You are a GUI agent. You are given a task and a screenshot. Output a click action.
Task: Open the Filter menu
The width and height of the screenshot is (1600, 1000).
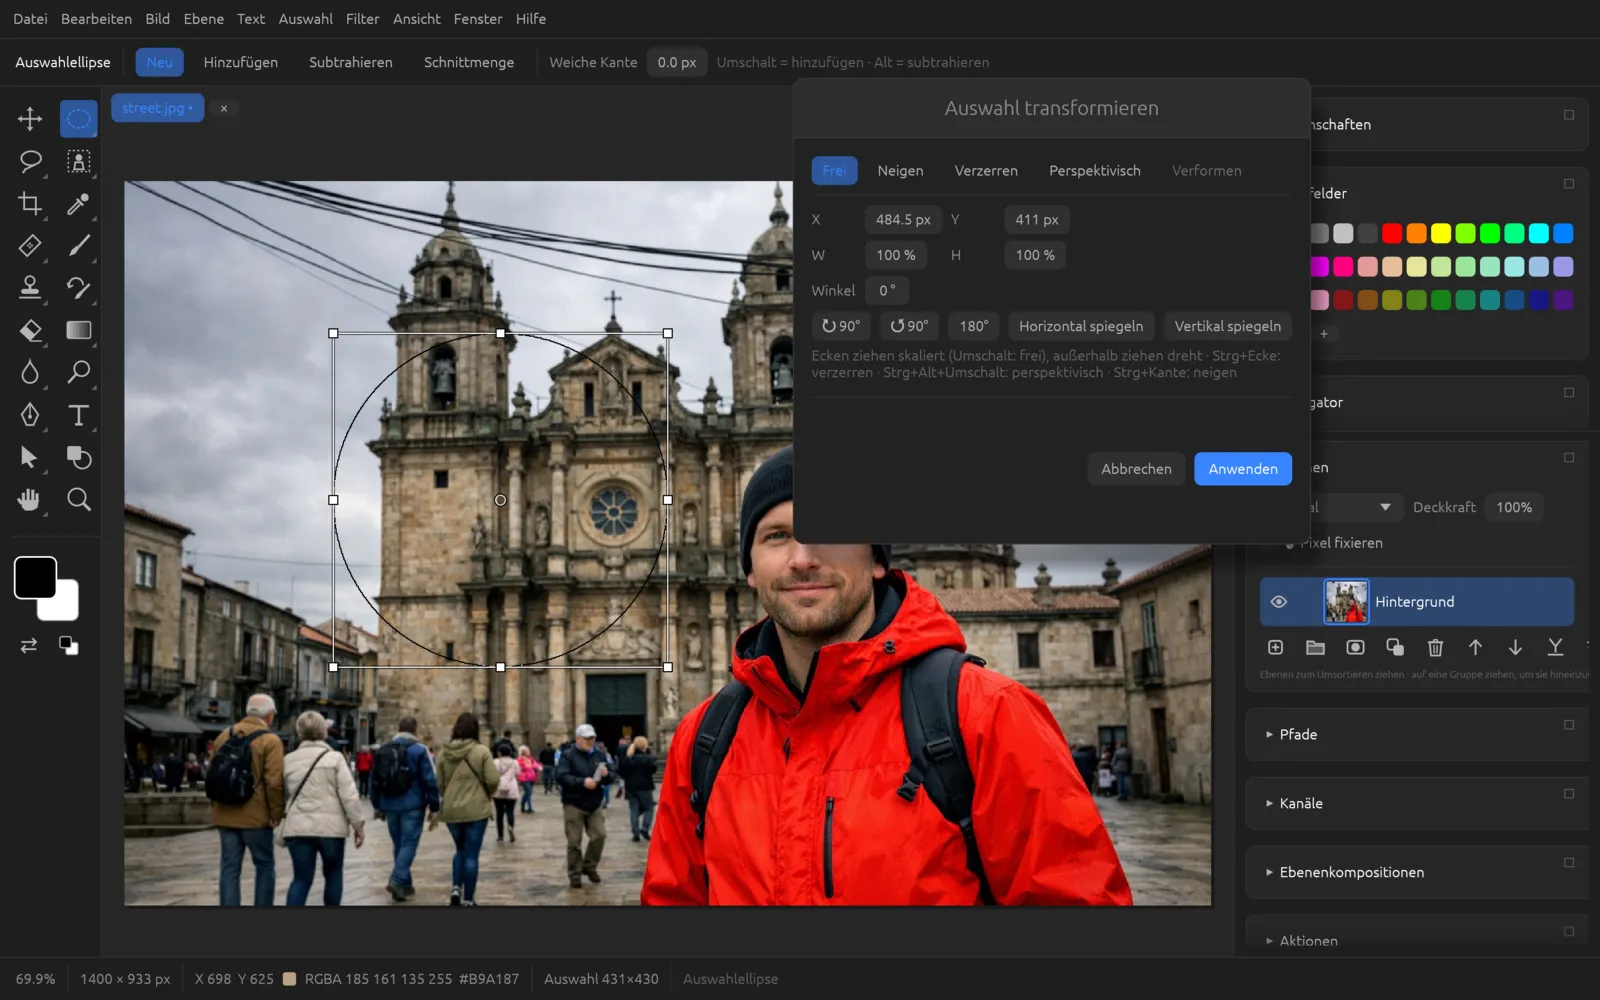[x=362, y=19]
